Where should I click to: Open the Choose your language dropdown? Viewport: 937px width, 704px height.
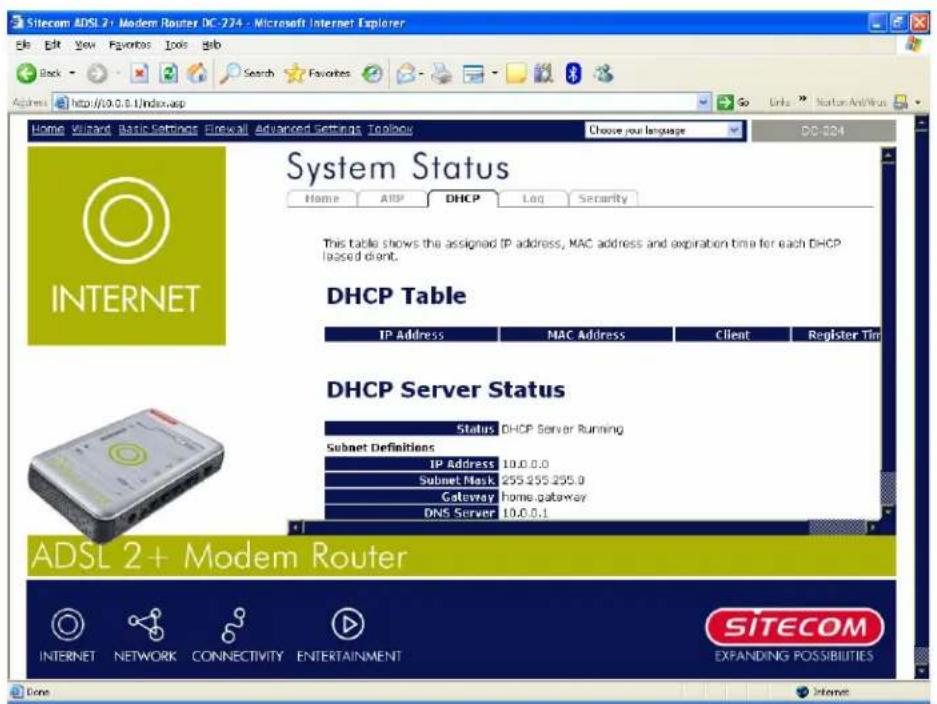pyautogui.click(x=663, y=130)
